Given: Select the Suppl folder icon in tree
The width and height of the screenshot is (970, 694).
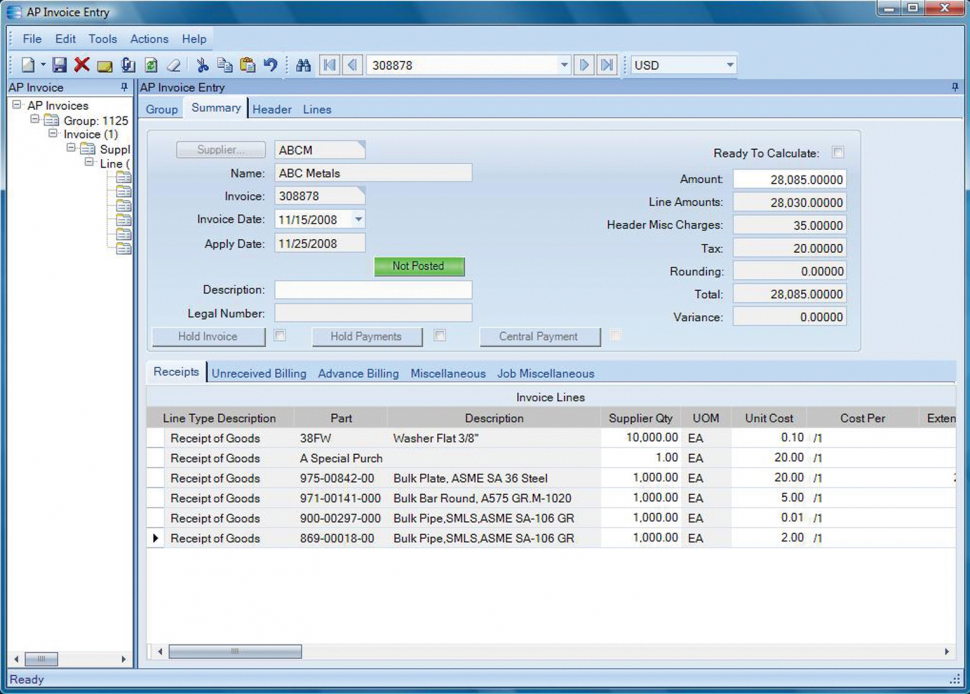Looking at the screenshot, I should pos(88,148).
